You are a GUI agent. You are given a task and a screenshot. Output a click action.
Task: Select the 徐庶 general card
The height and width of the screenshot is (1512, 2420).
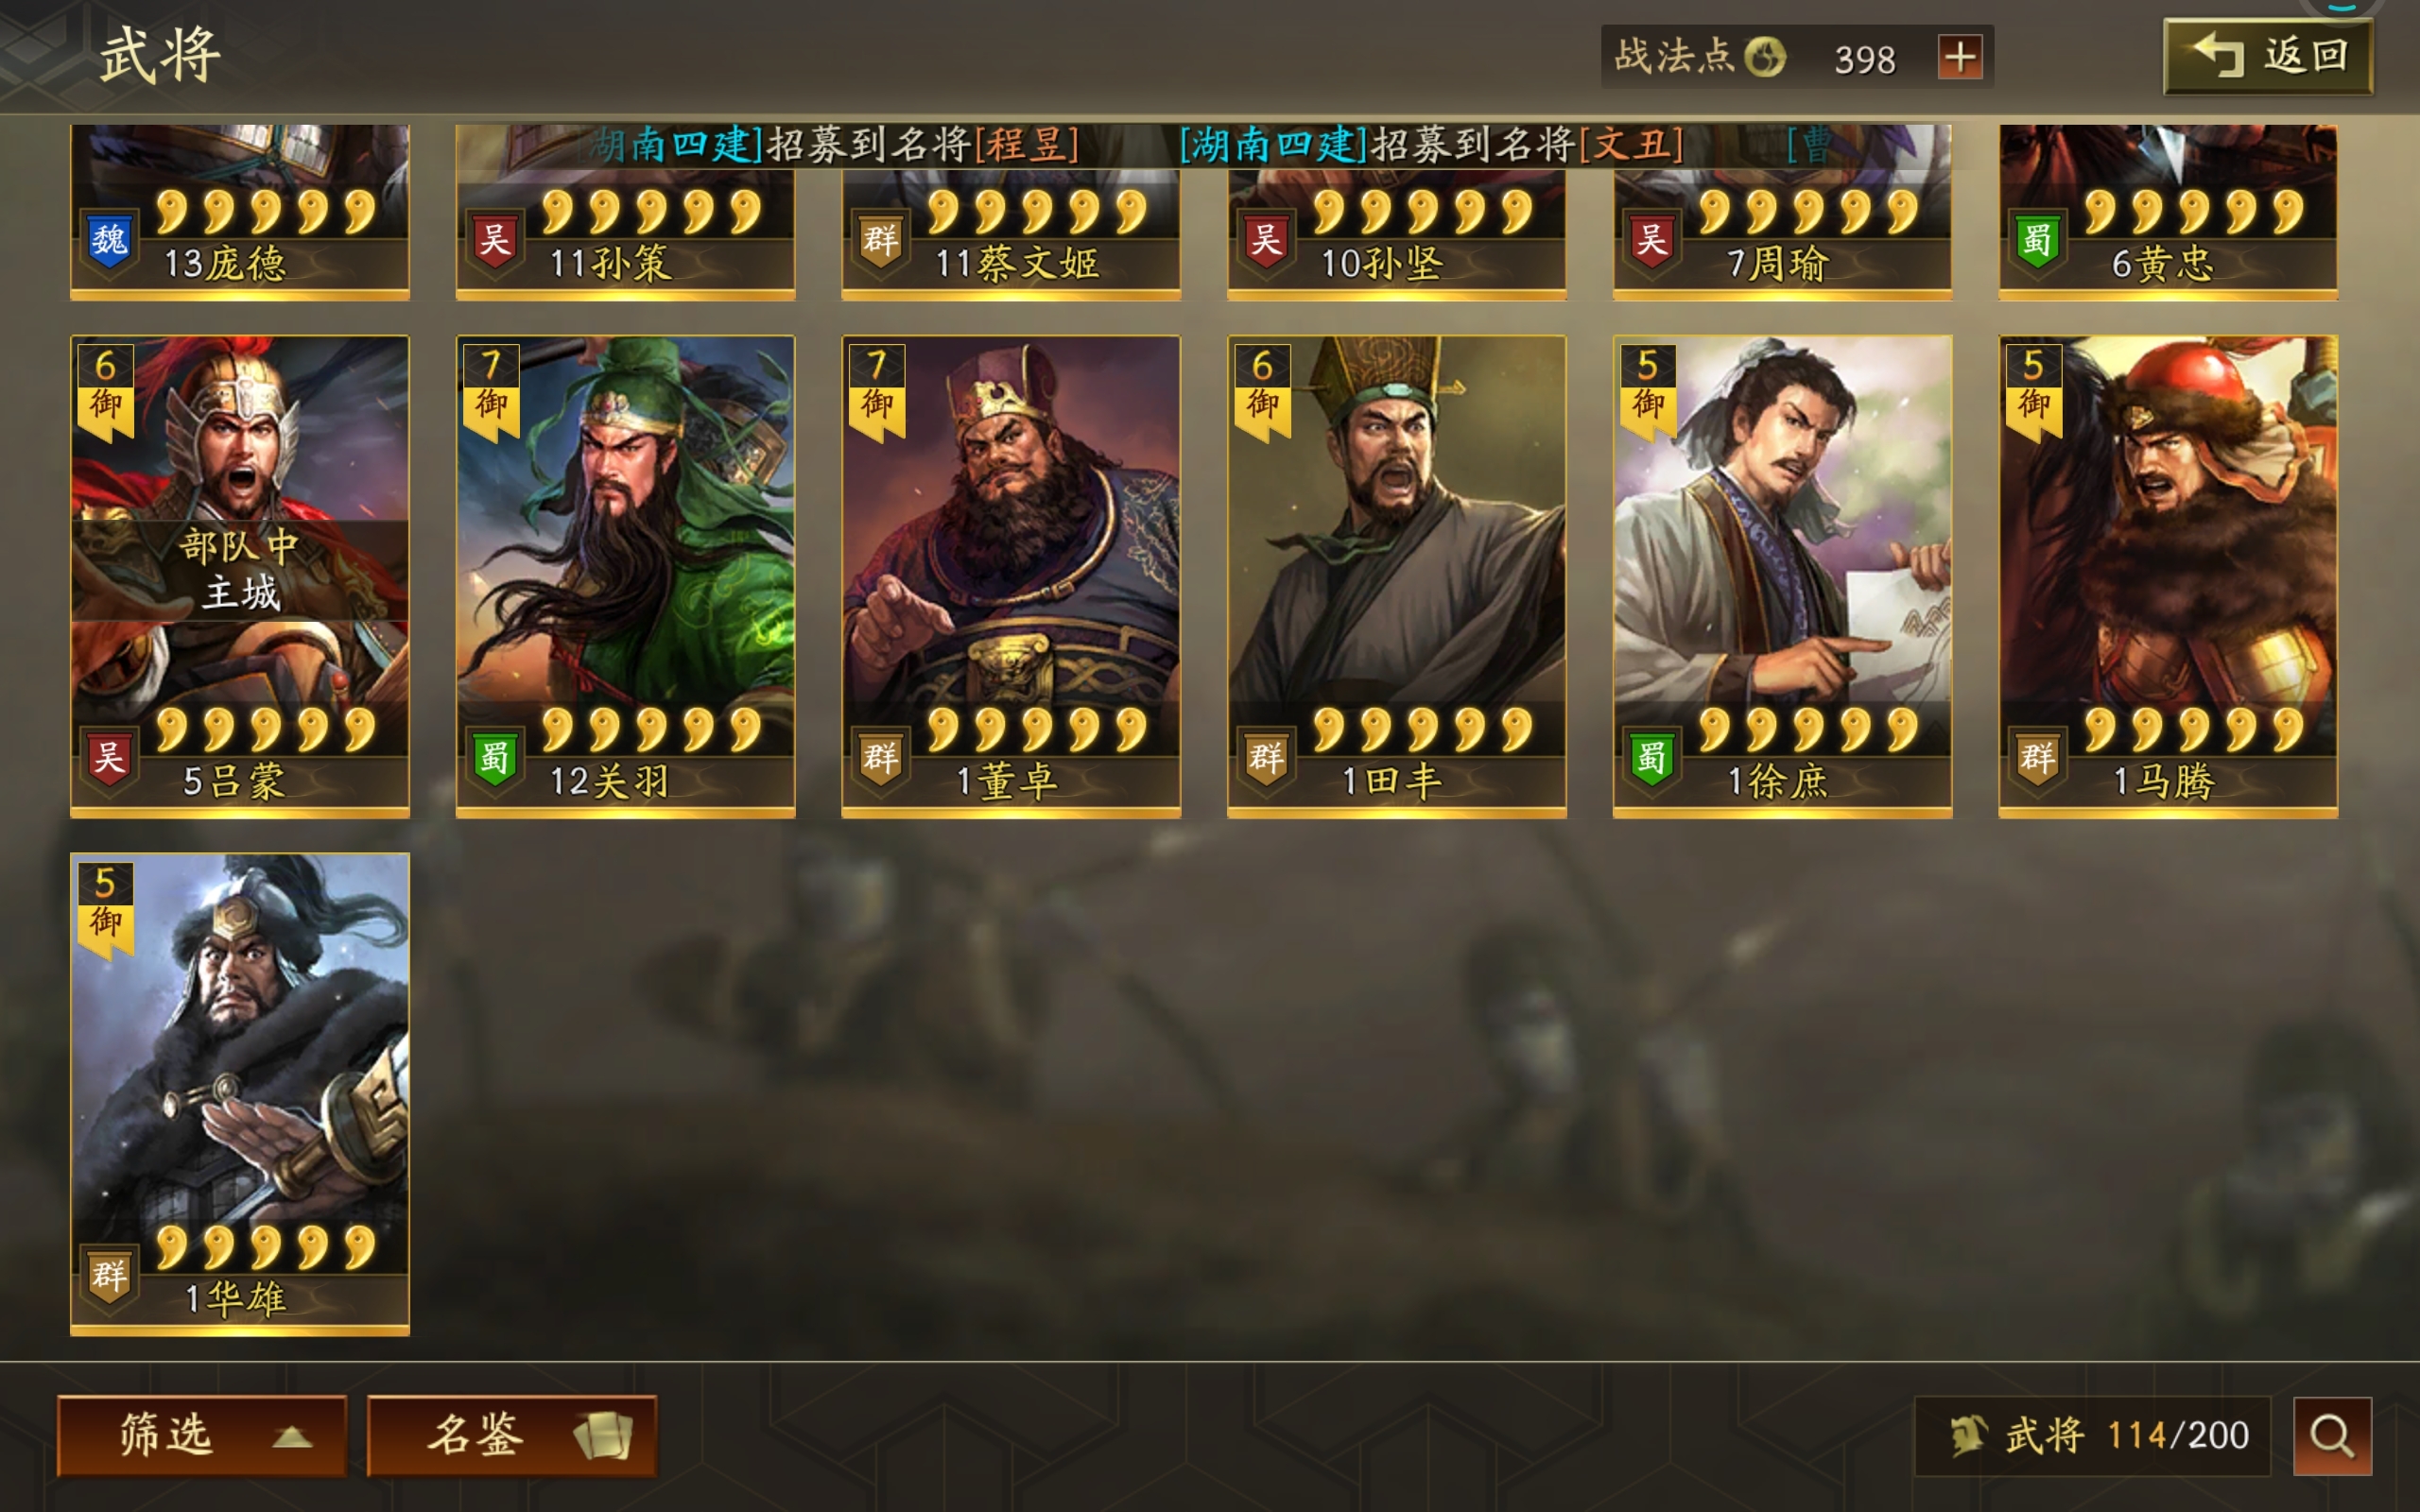coord(1782,576)
